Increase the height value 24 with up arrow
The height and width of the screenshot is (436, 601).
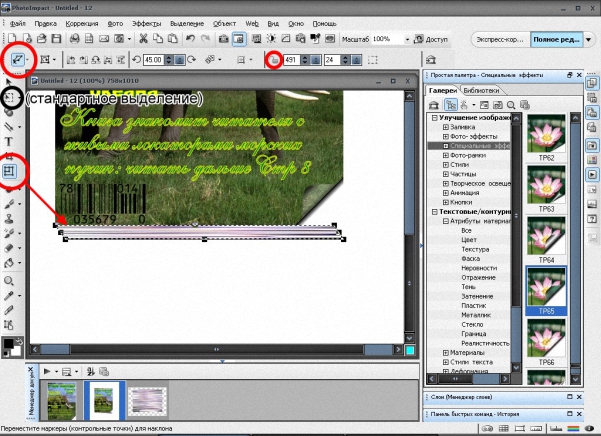tap(345, 57)
